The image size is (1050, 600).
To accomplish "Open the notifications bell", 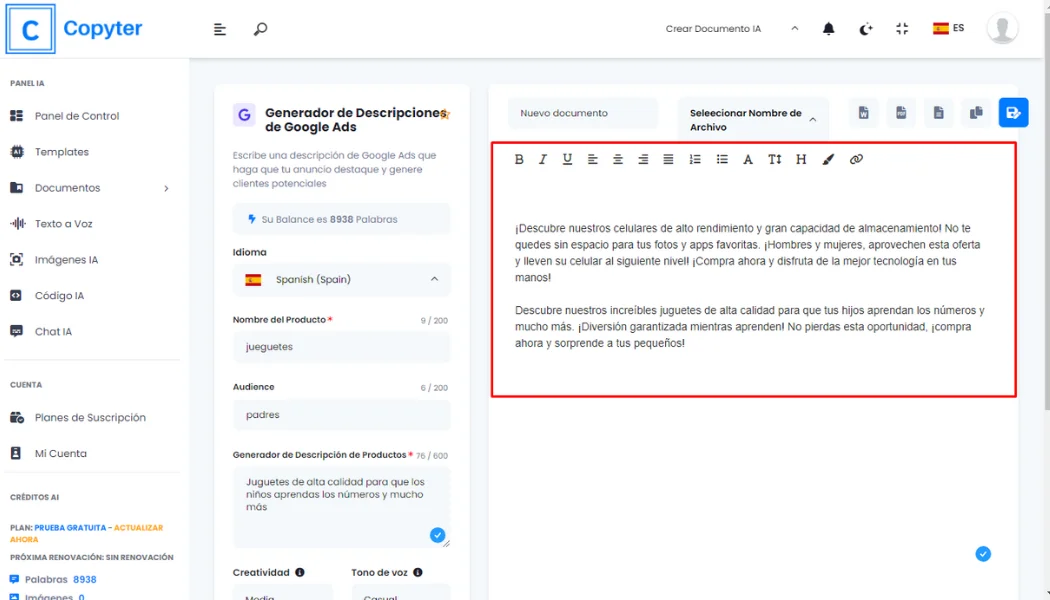I will pos(828,29).
